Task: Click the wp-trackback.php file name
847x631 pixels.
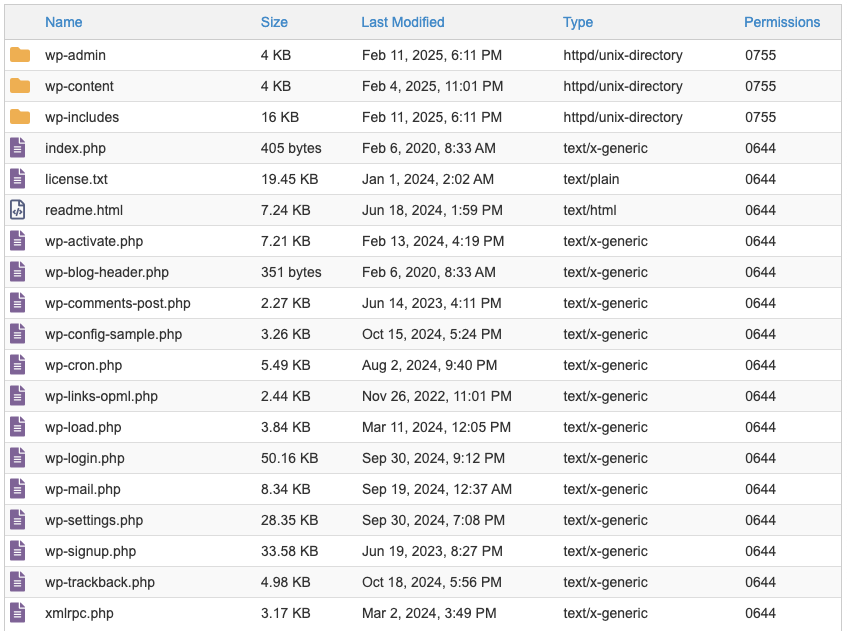Action: 100,582
